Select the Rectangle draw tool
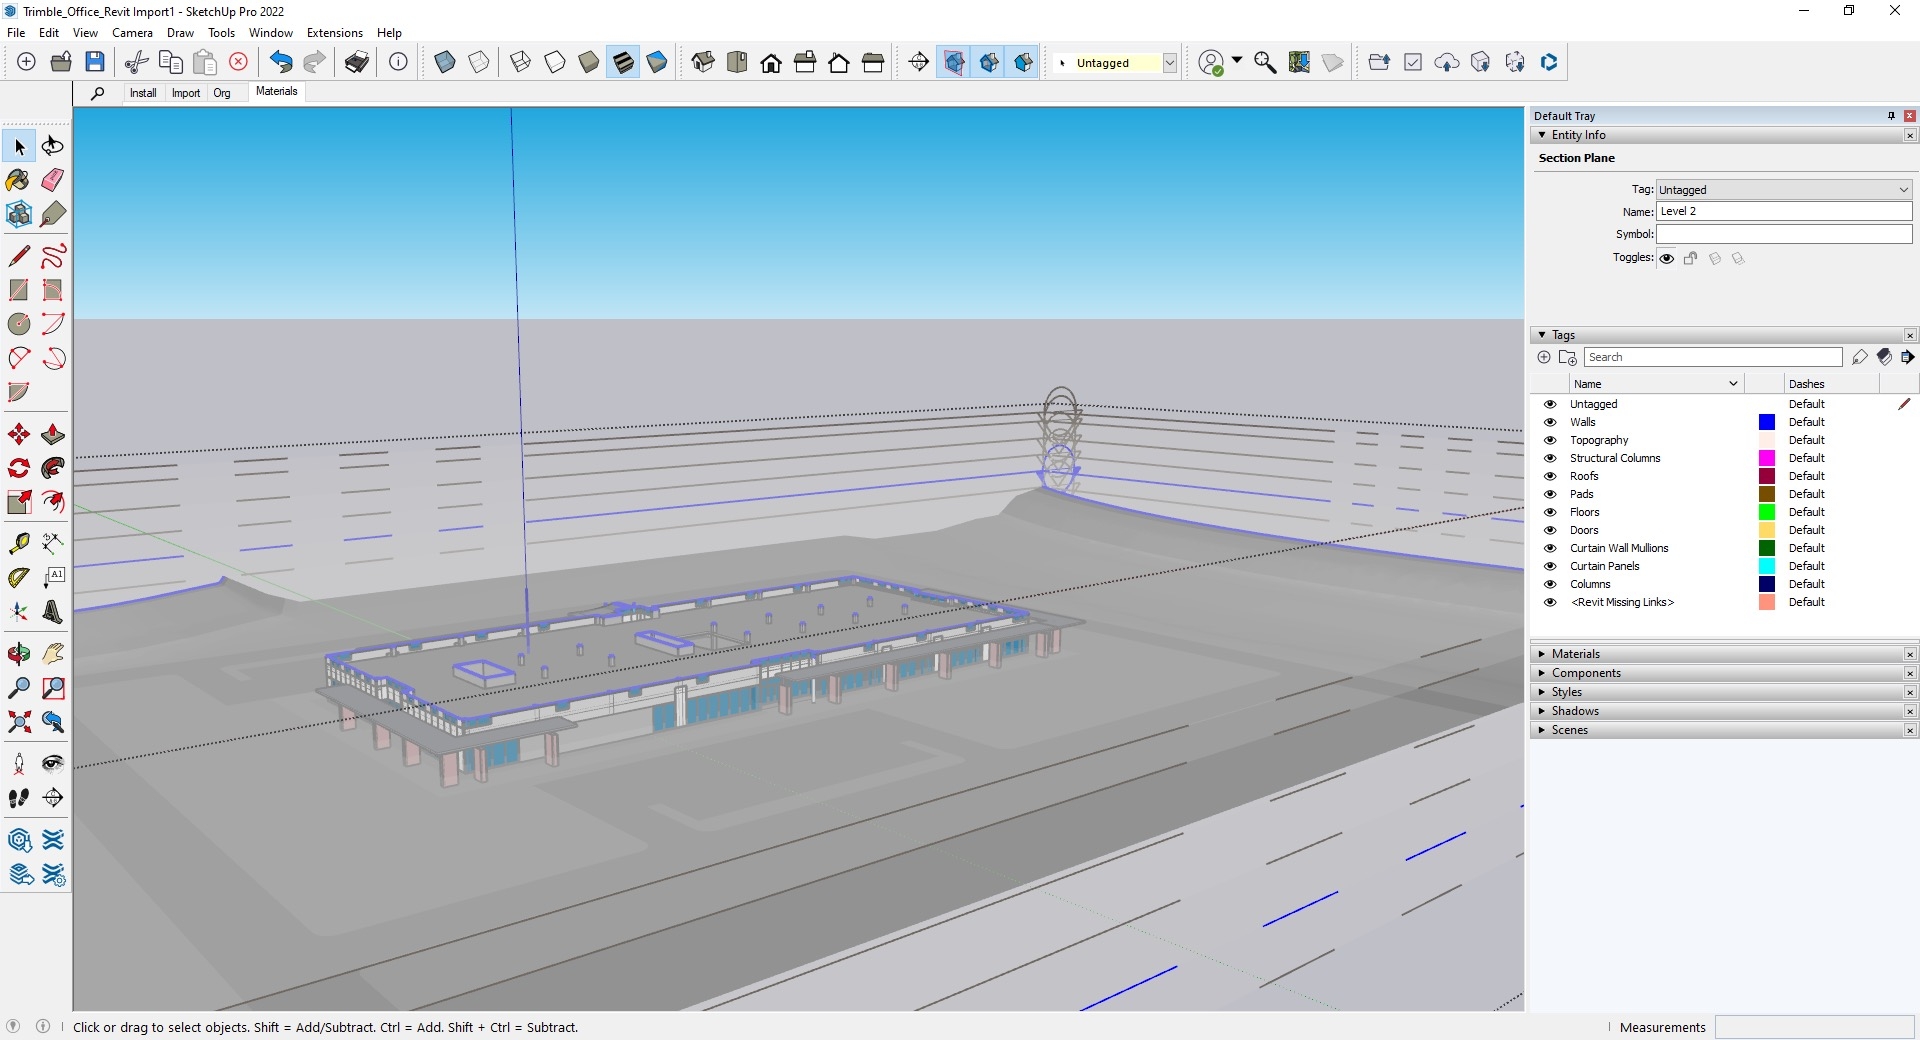Screen dimensions: 1920x1040 coord(18,290)
